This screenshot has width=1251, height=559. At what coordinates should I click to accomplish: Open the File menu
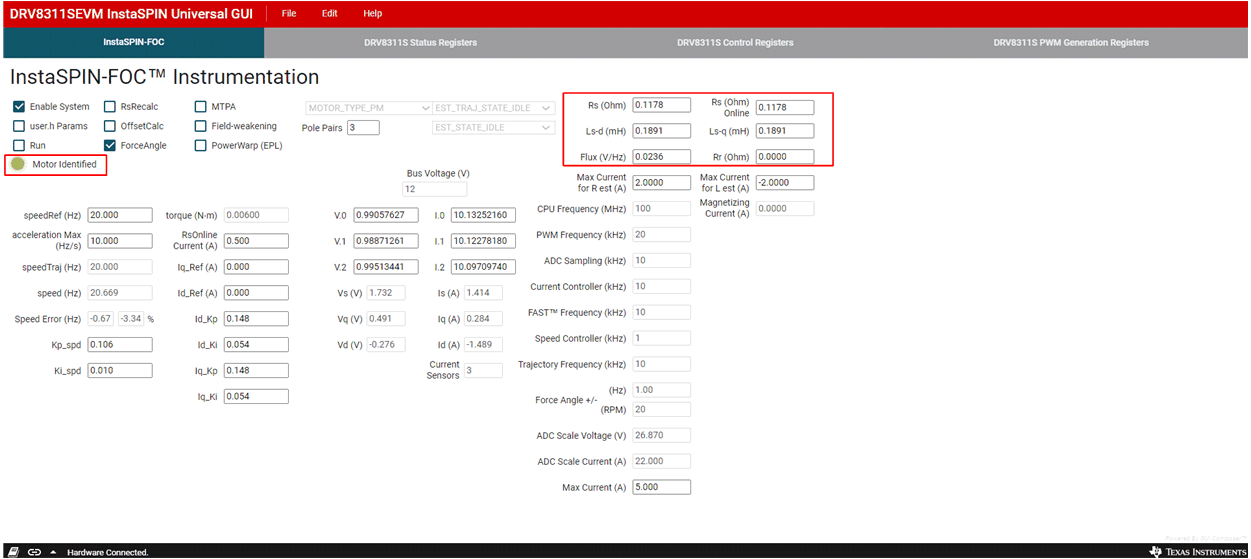[289, 14]
